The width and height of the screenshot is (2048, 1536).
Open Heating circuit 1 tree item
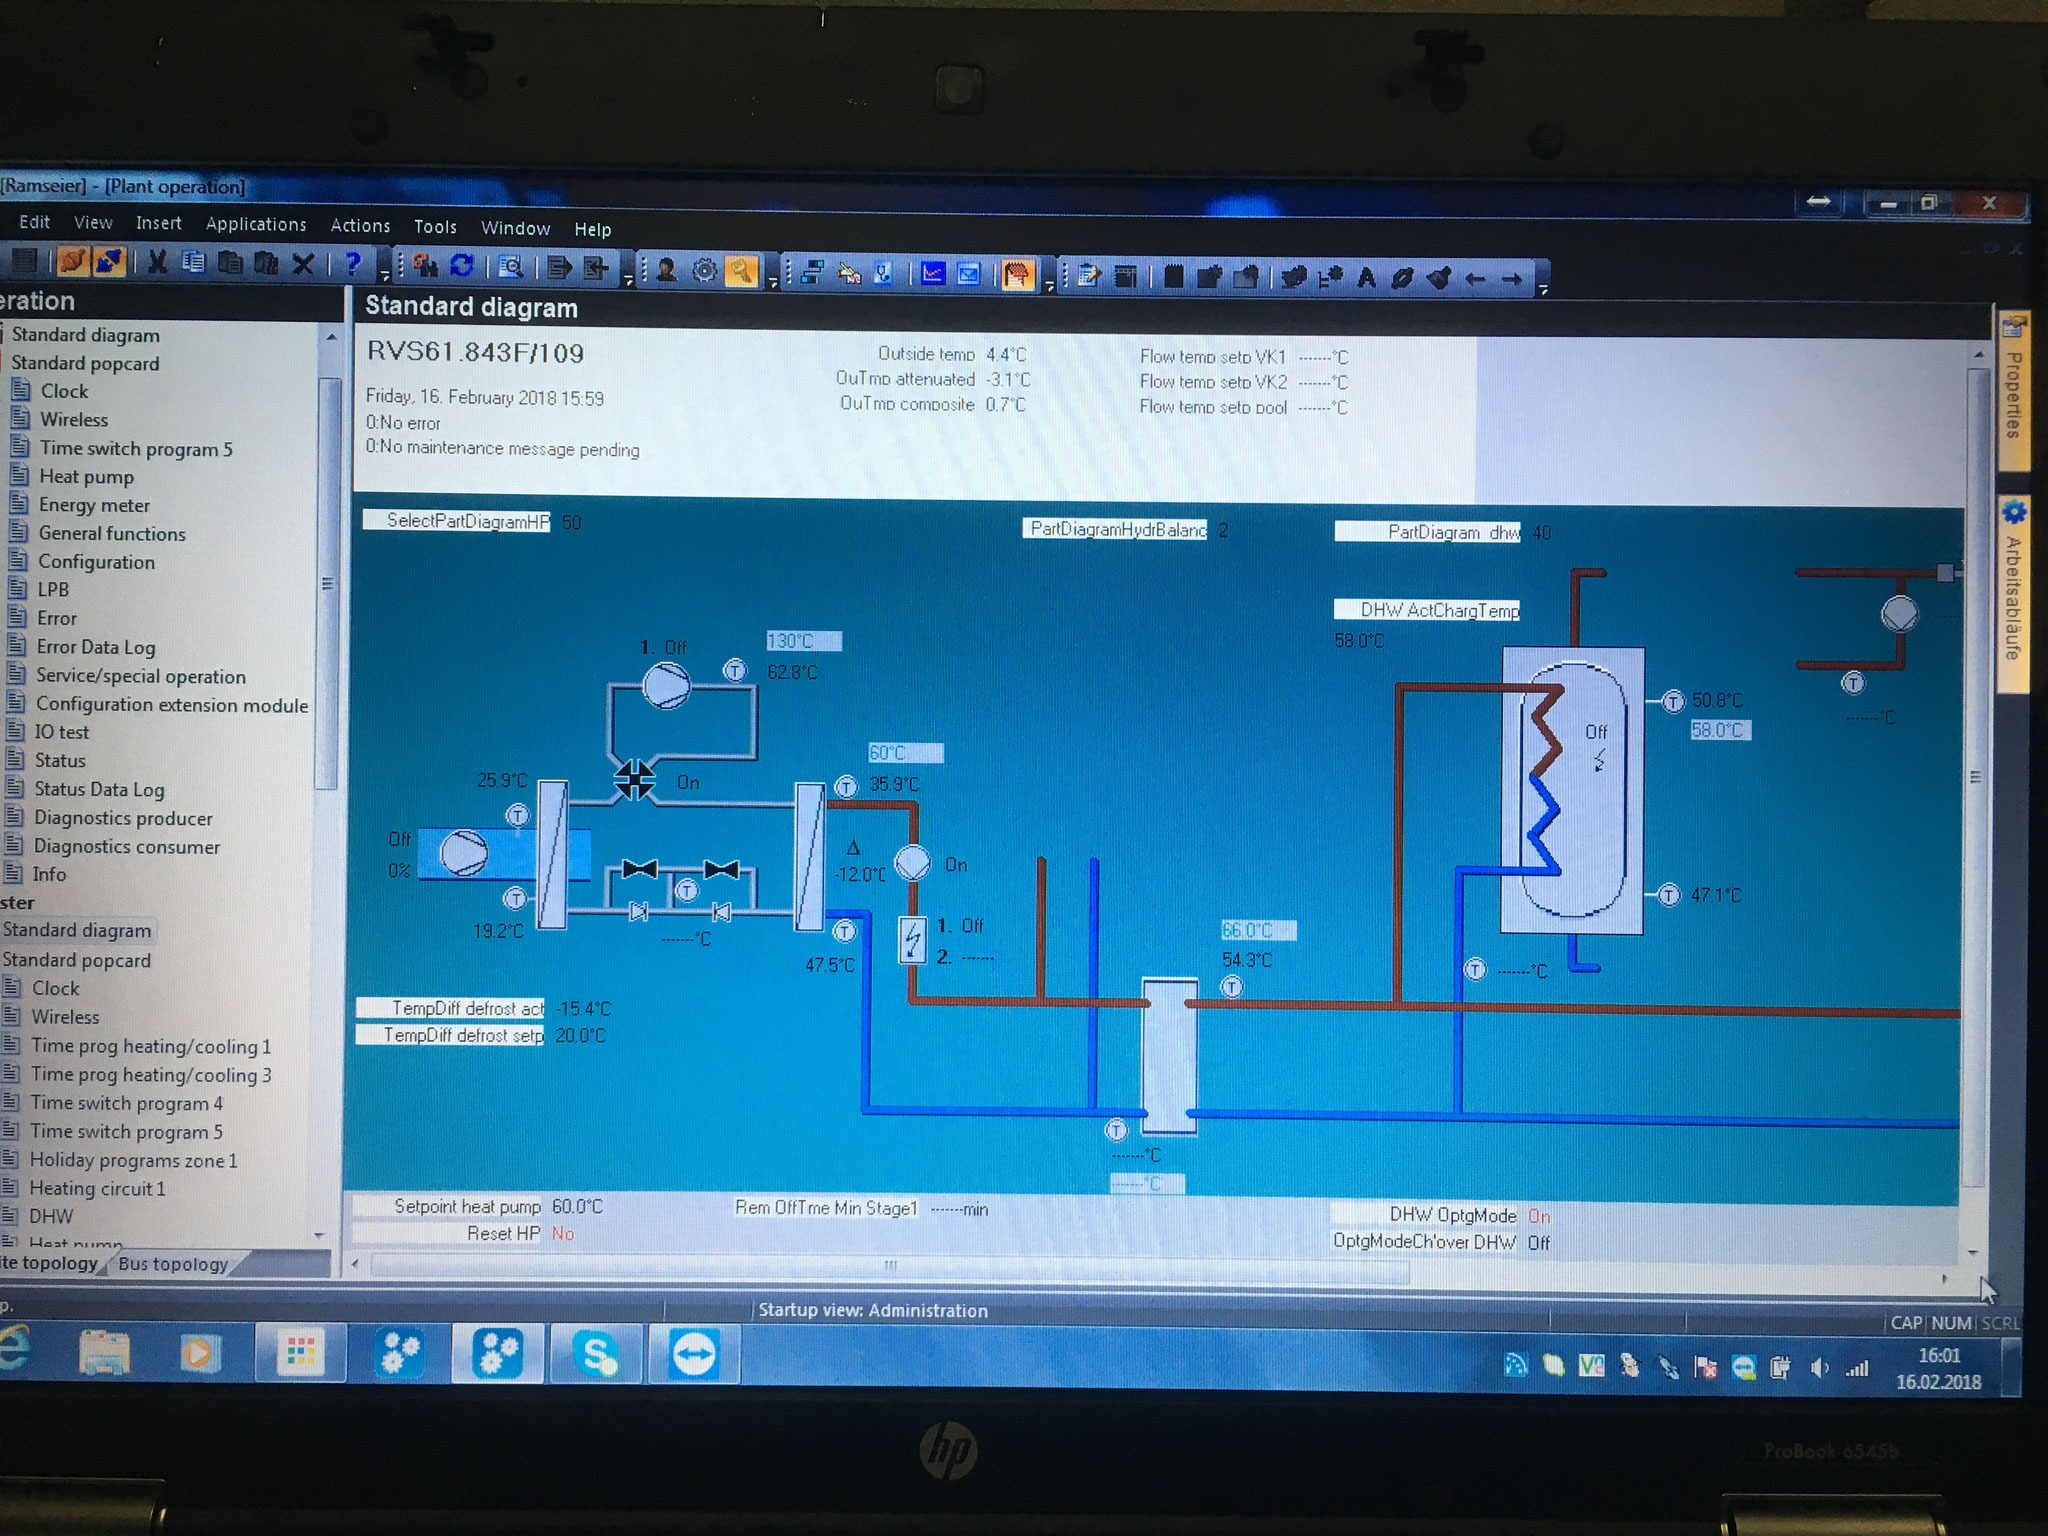pos(97,1188)
